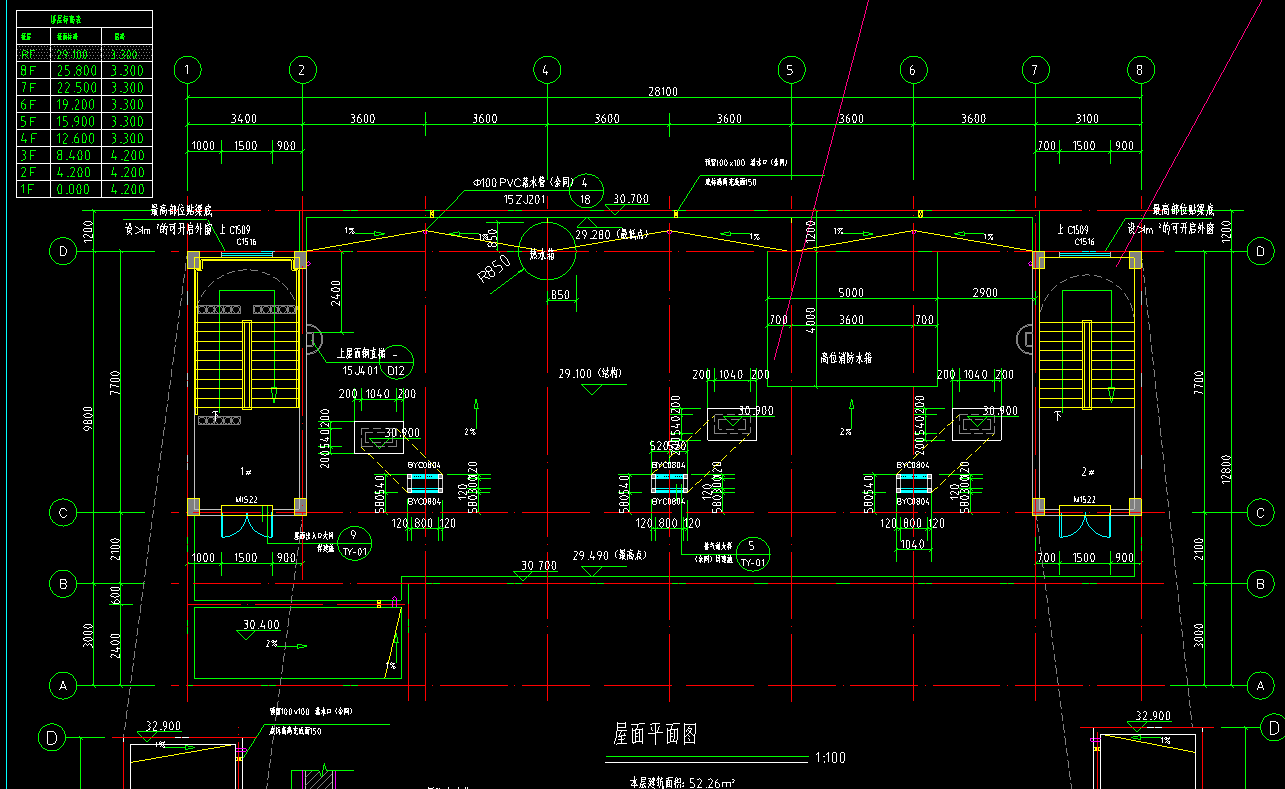This screenshot has width=1285, height=789.
Task: Select the highlighted RF row in table
Action: (x=82, y=54)
